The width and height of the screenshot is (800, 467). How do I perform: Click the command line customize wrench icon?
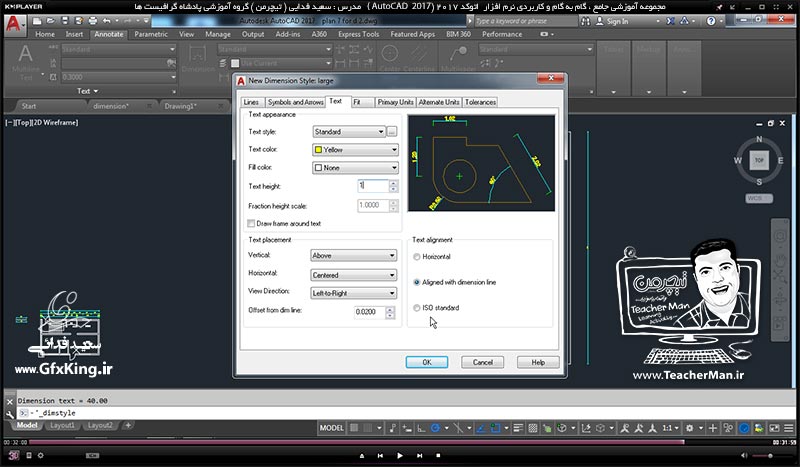pyautogui.click(x=10, y=414)
